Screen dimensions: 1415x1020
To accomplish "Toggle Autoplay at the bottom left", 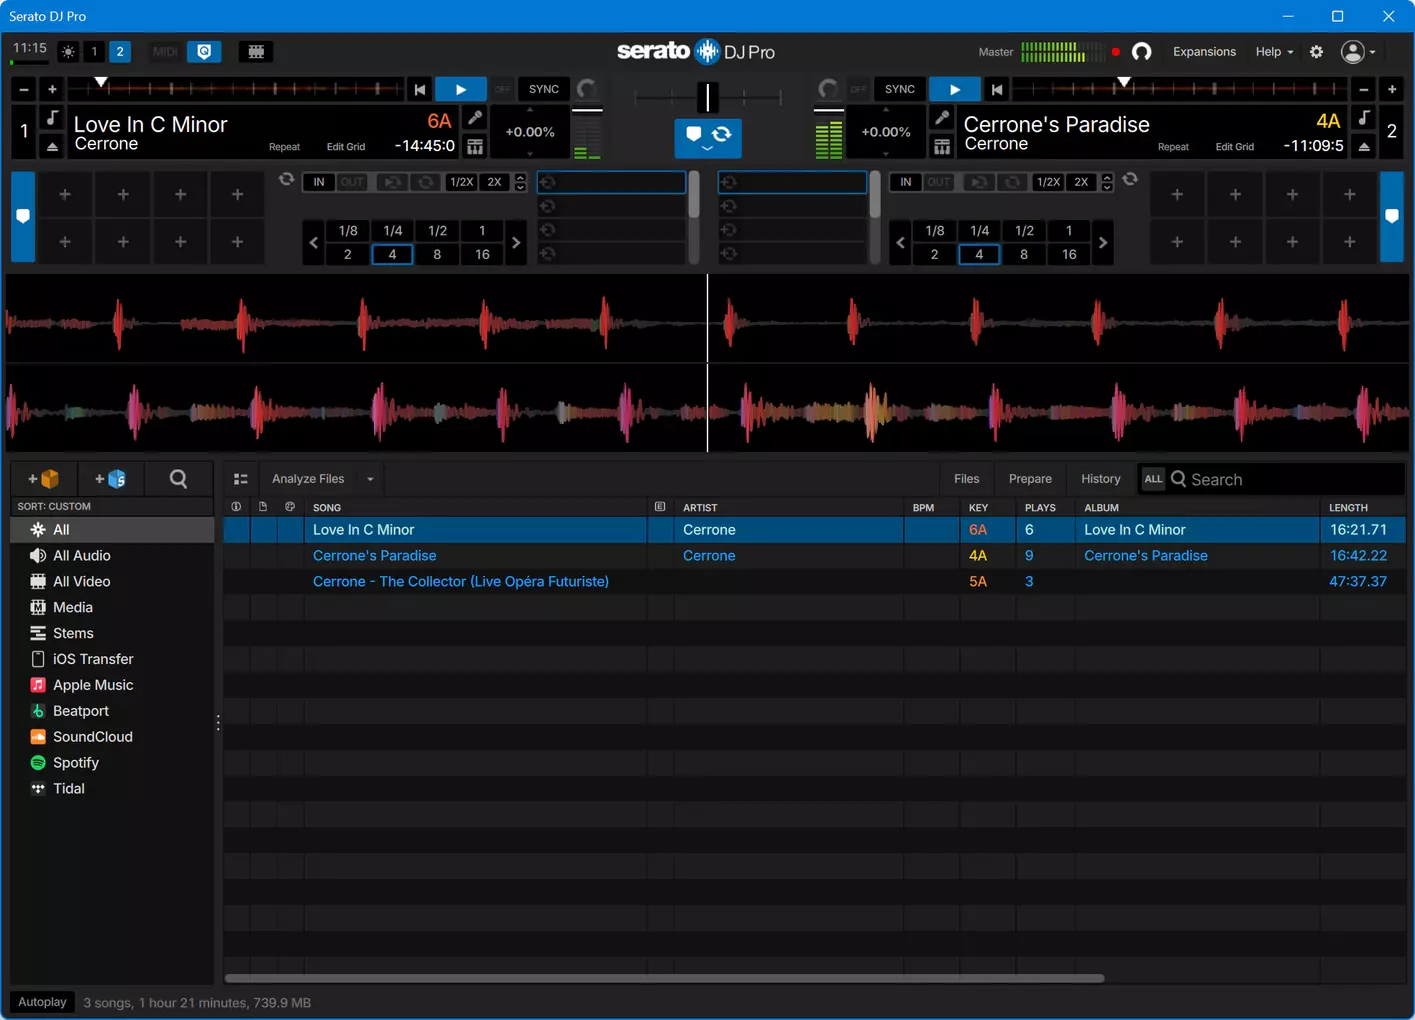I will pyautogui.click(x=43, y=1002).
